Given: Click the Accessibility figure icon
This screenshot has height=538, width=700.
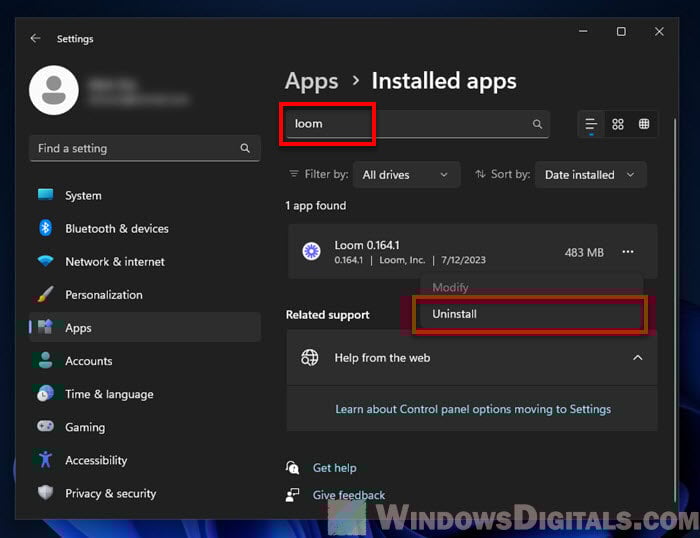Looking at the screenshot, I should pos(46,459).
